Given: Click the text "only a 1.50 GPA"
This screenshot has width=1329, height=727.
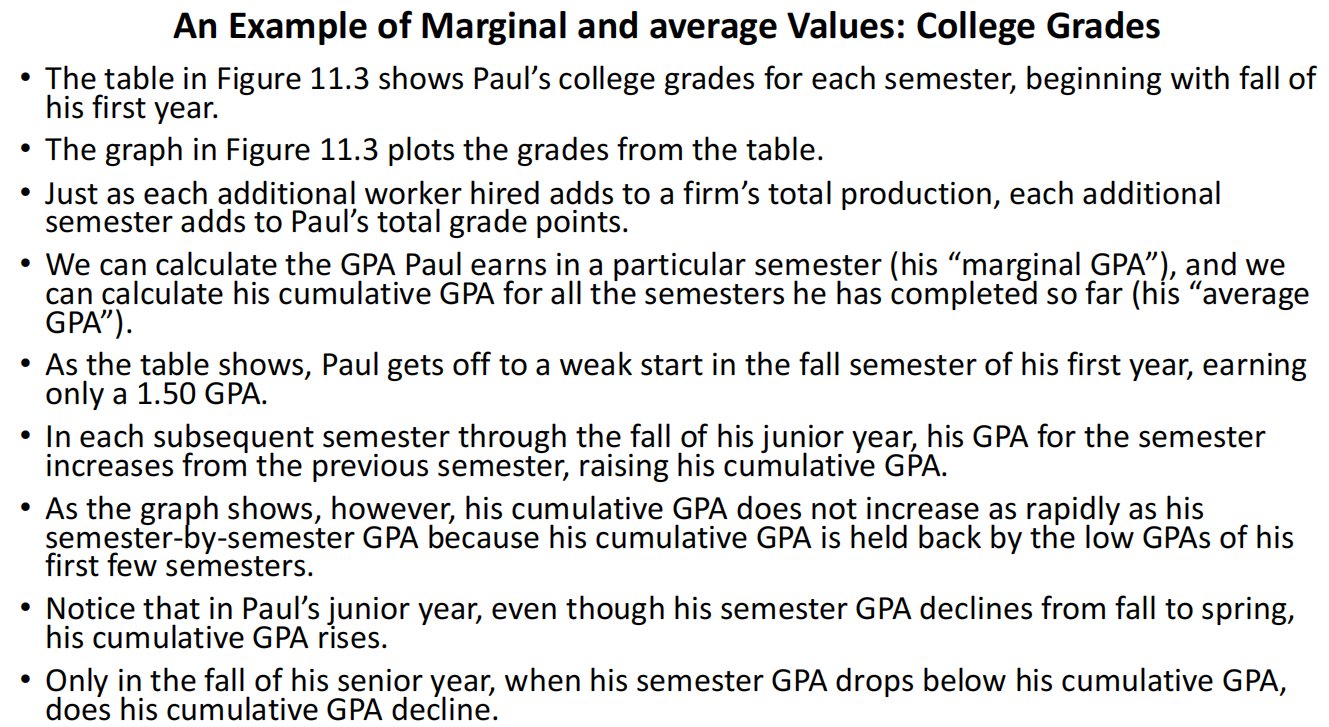Looking at the screenshot, I should [156, 394].
